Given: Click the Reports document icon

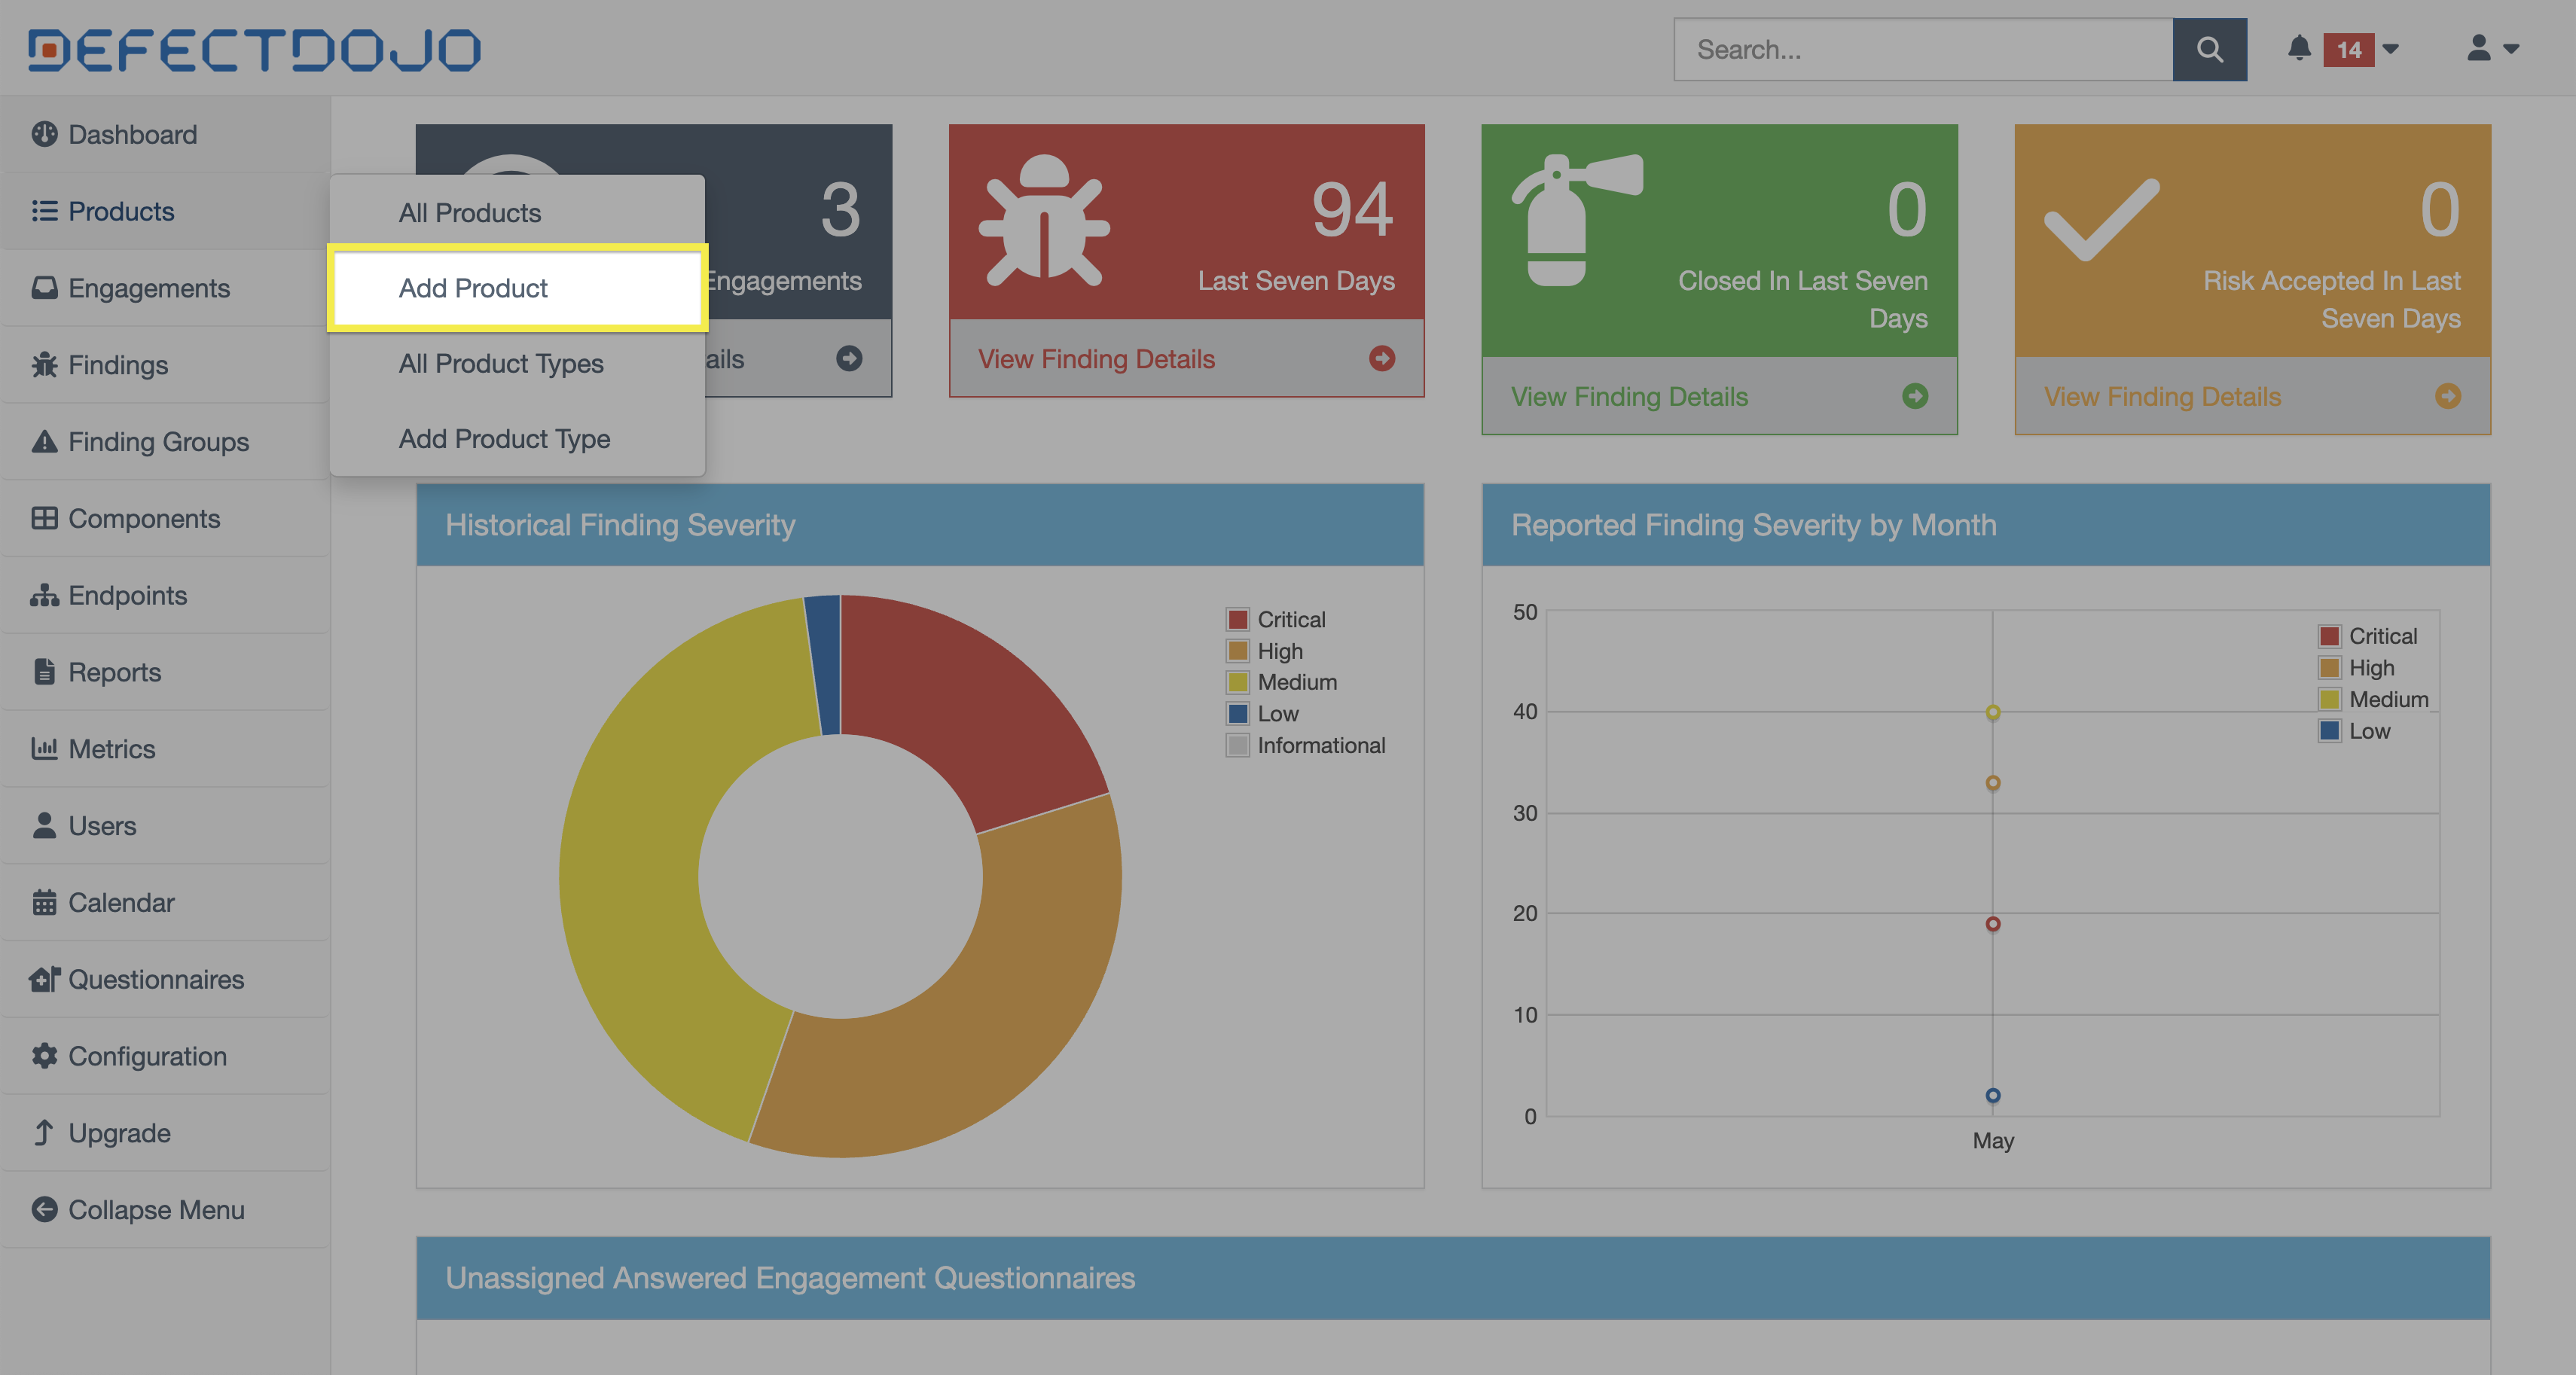Looking at the screenshot, I should tap(44, 672).
